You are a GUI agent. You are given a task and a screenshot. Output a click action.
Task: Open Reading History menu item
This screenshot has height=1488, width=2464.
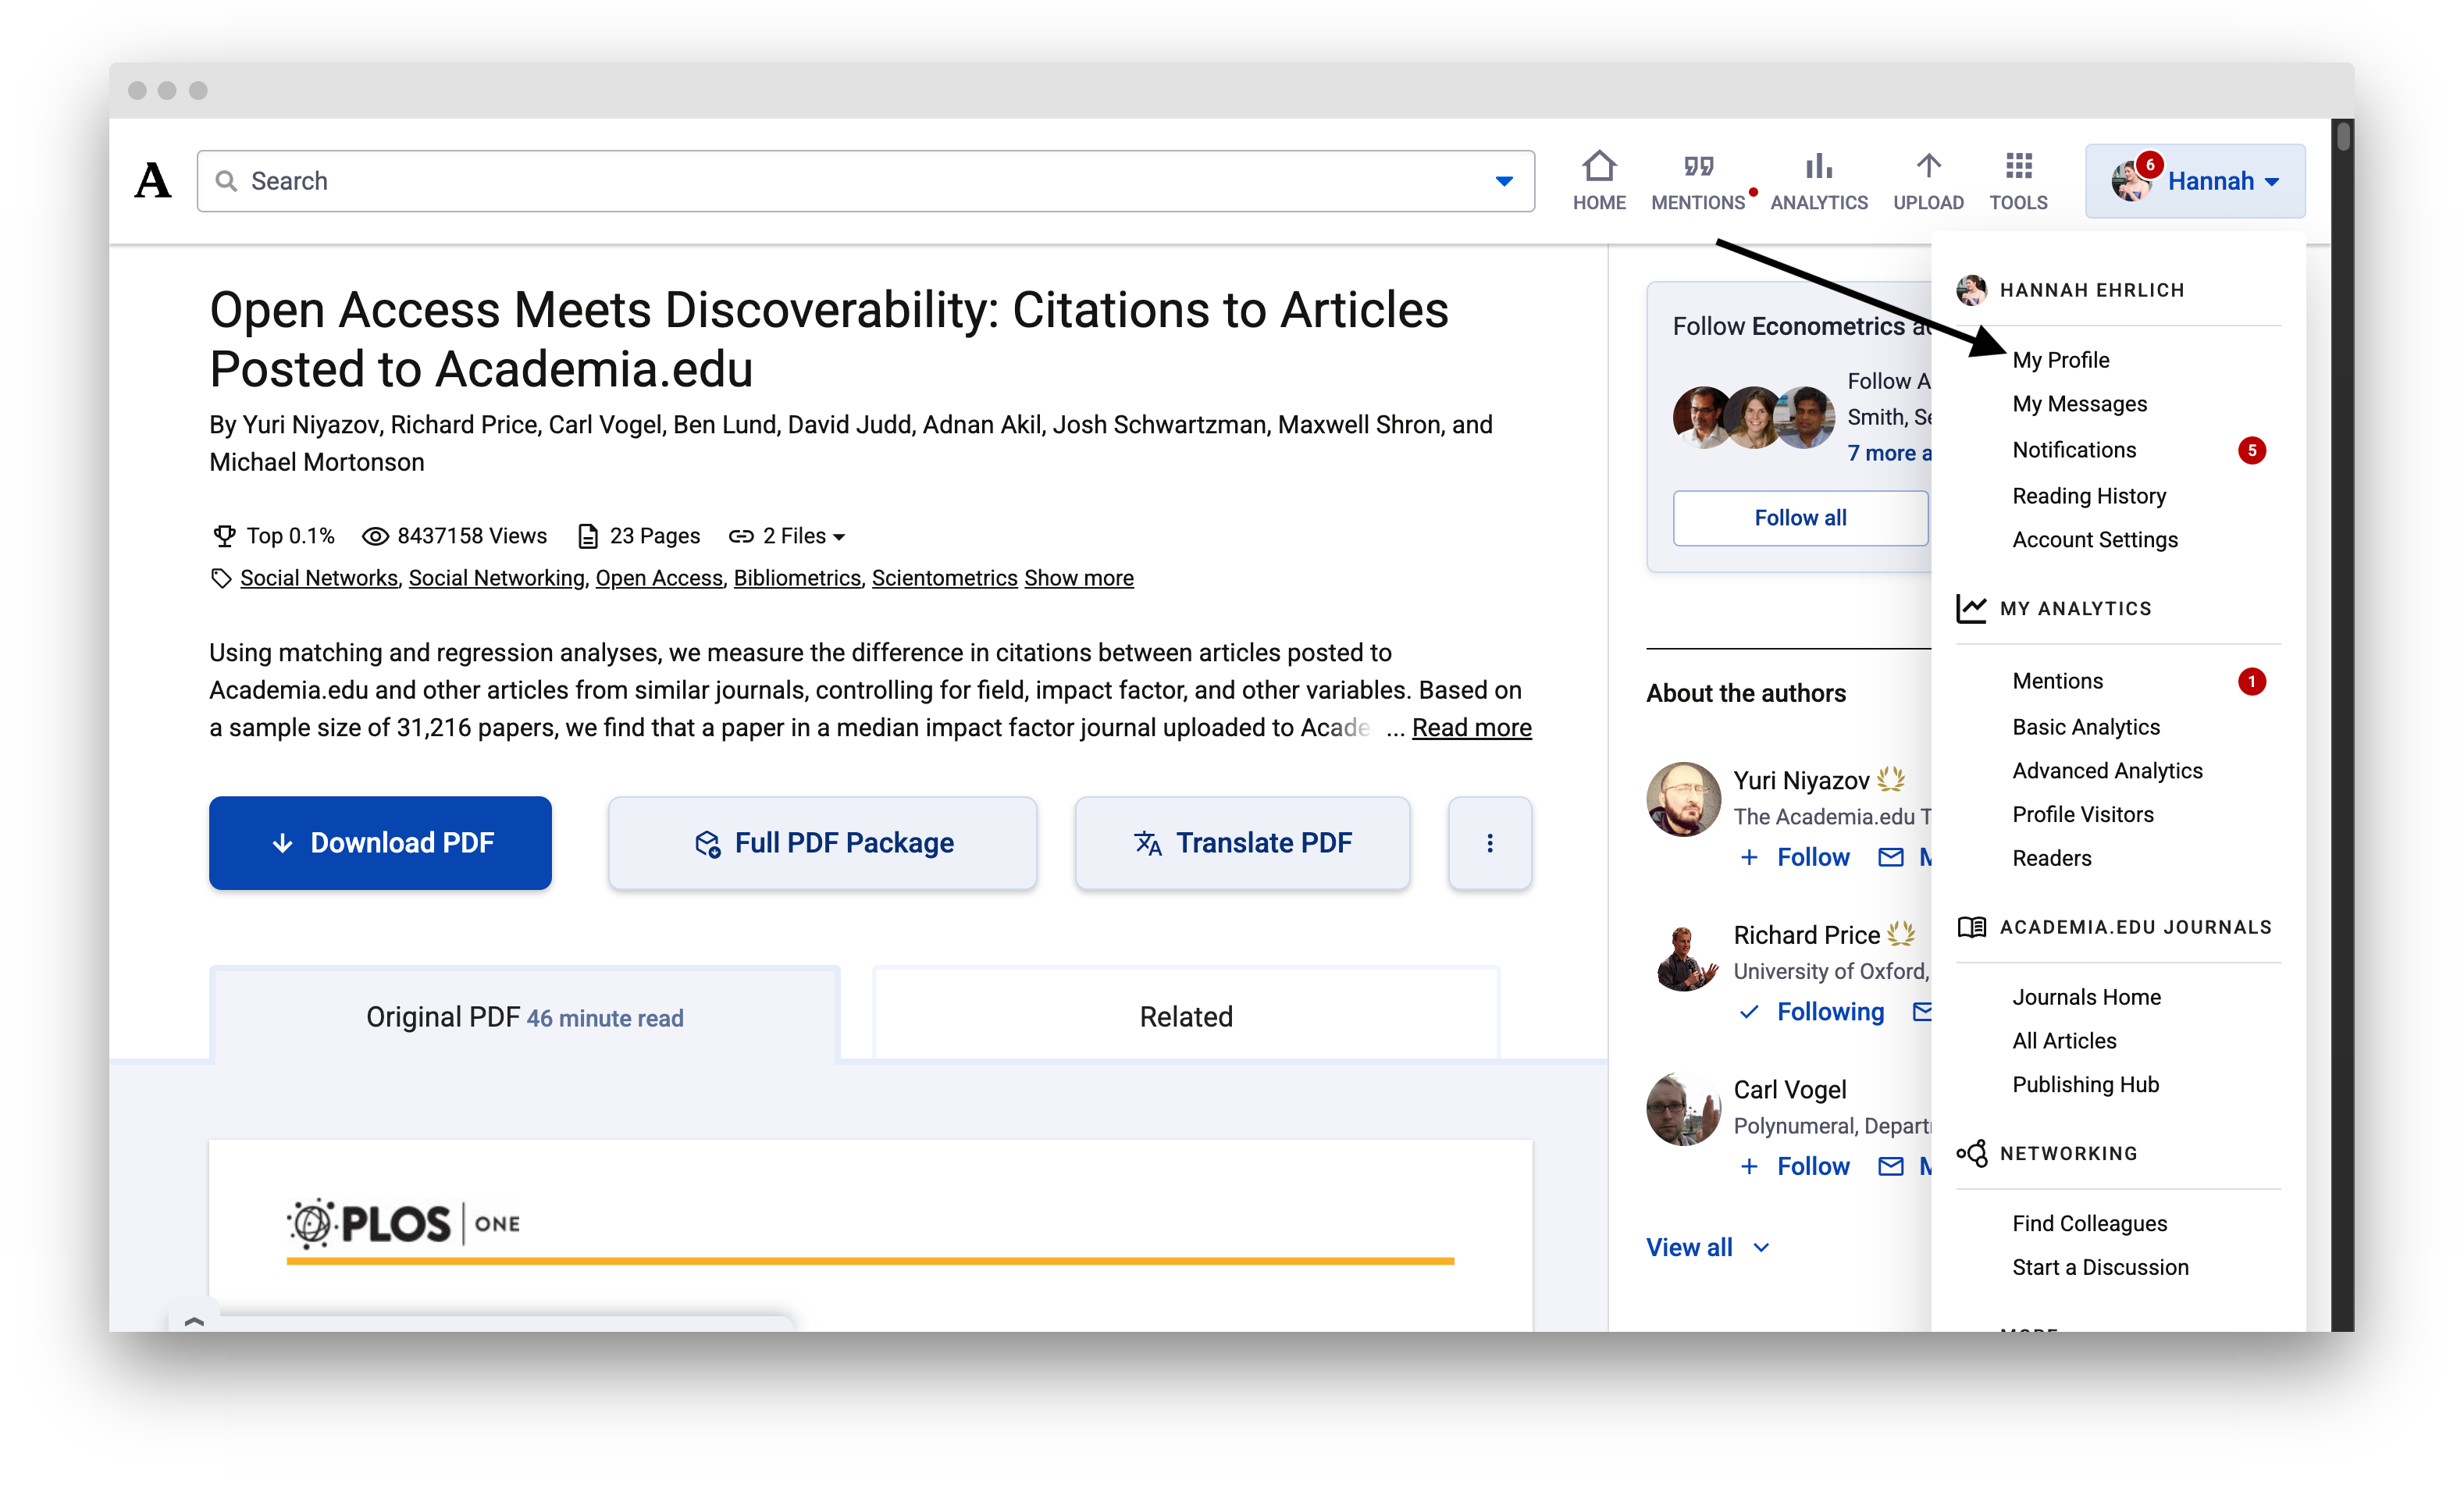[2088, 496]
